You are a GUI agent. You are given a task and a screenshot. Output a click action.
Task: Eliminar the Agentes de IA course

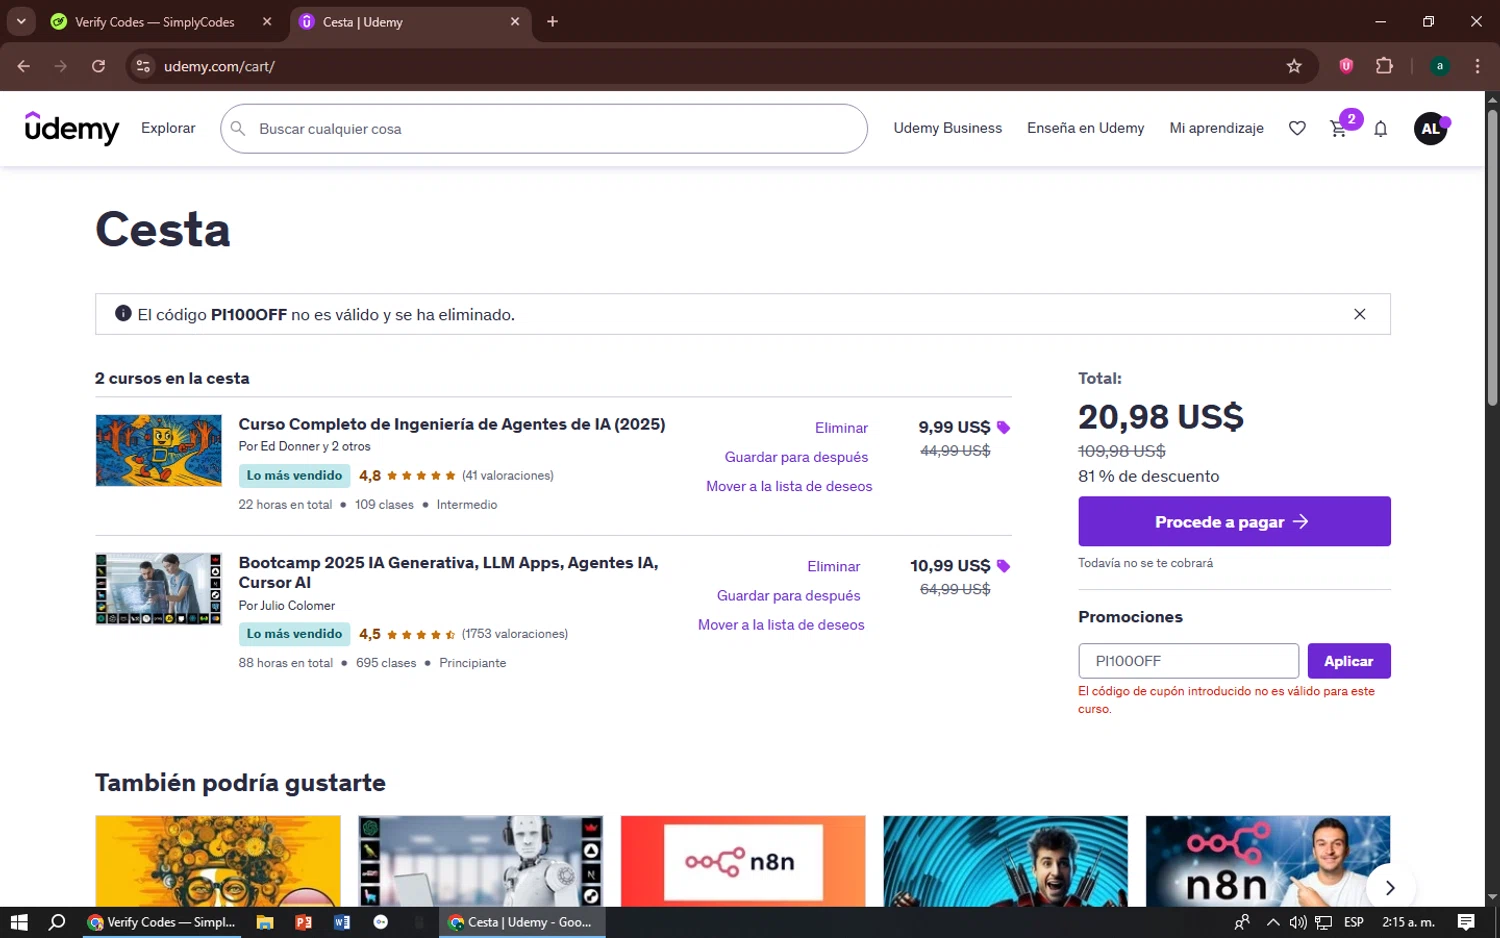[x=841, y=427]
